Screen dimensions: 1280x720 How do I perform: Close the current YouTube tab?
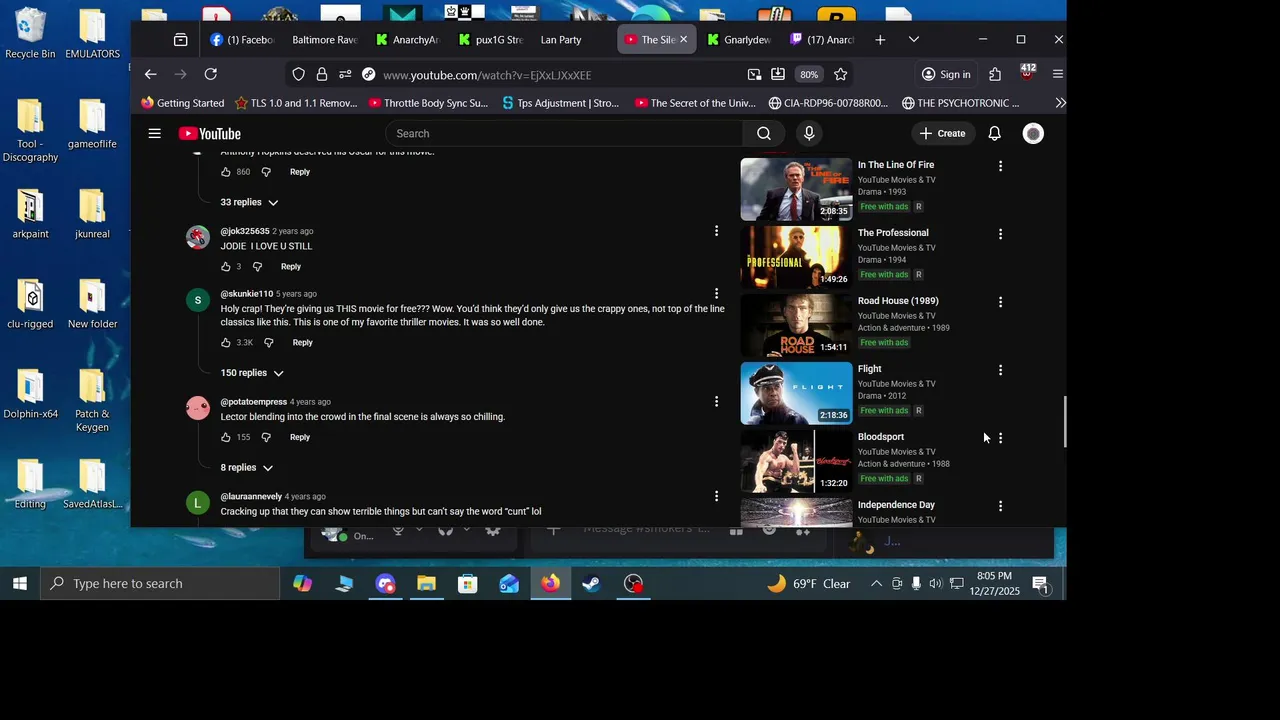[x=684, y=40]
